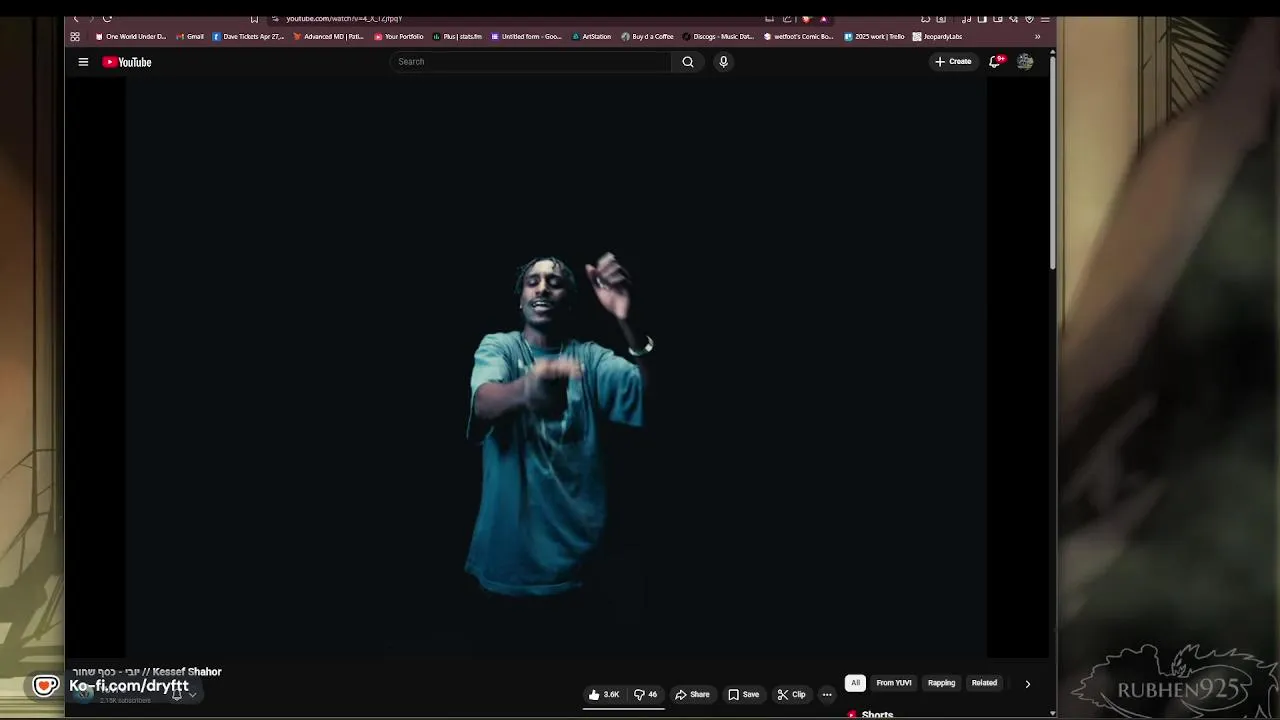Share the video
Viewport: 1280px width, 720px height.
point(692,694)
